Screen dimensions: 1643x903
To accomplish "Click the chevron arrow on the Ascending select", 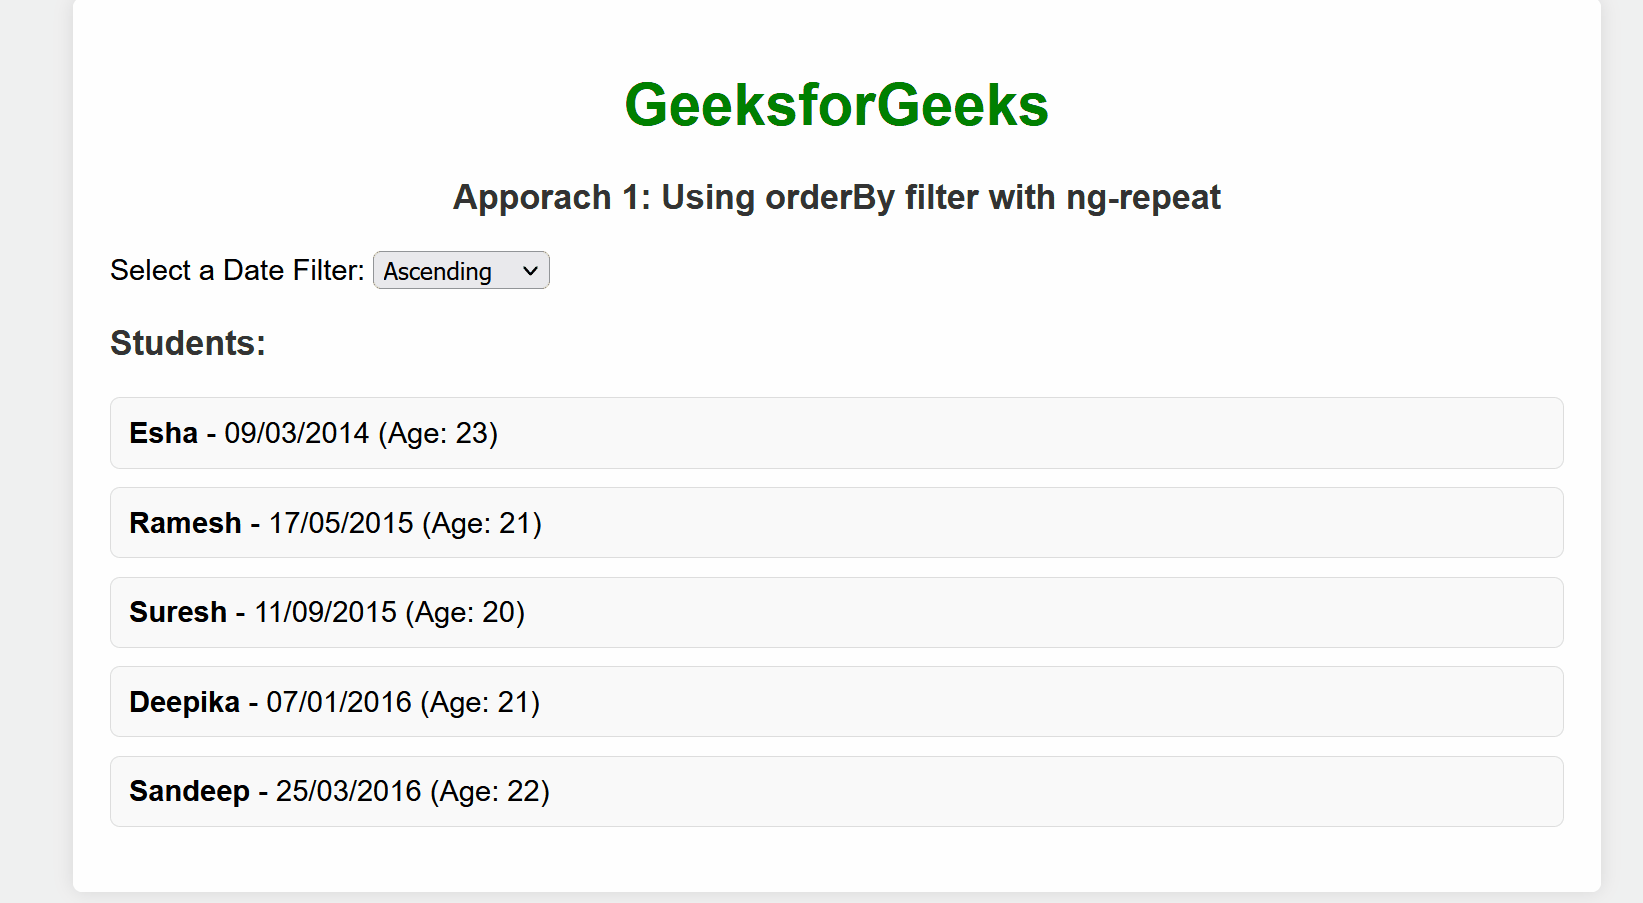I will (530, 271).
